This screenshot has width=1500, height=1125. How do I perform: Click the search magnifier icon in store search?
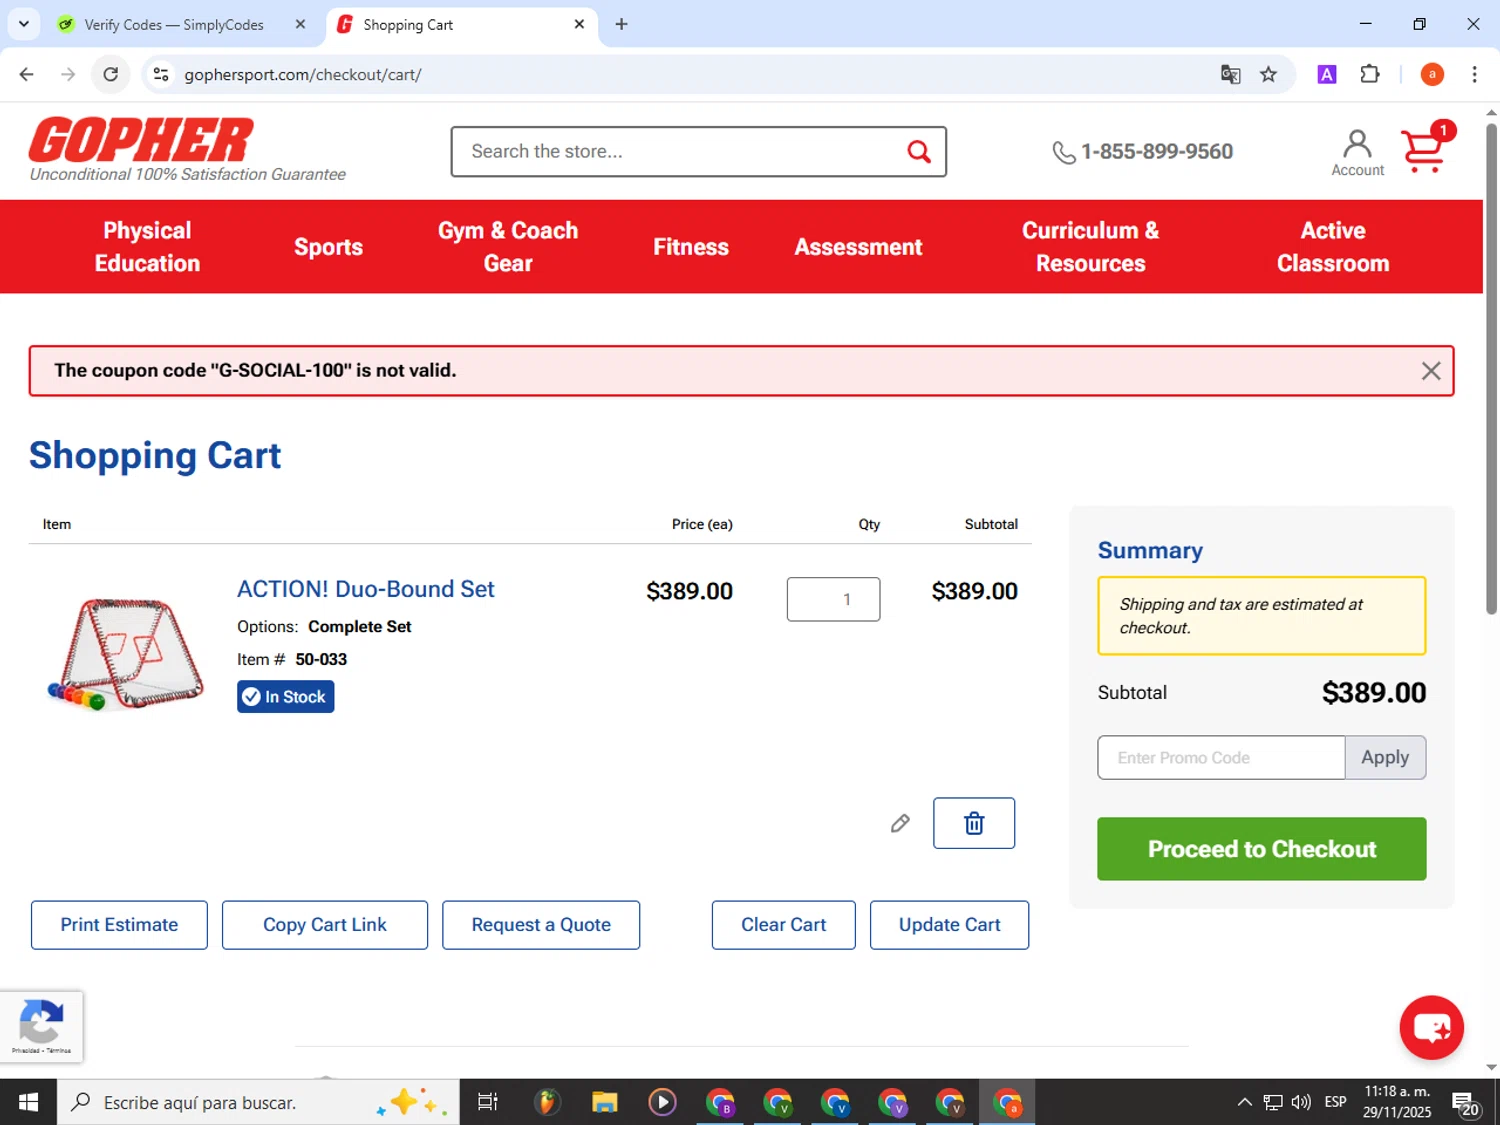(x=918, y=151)
